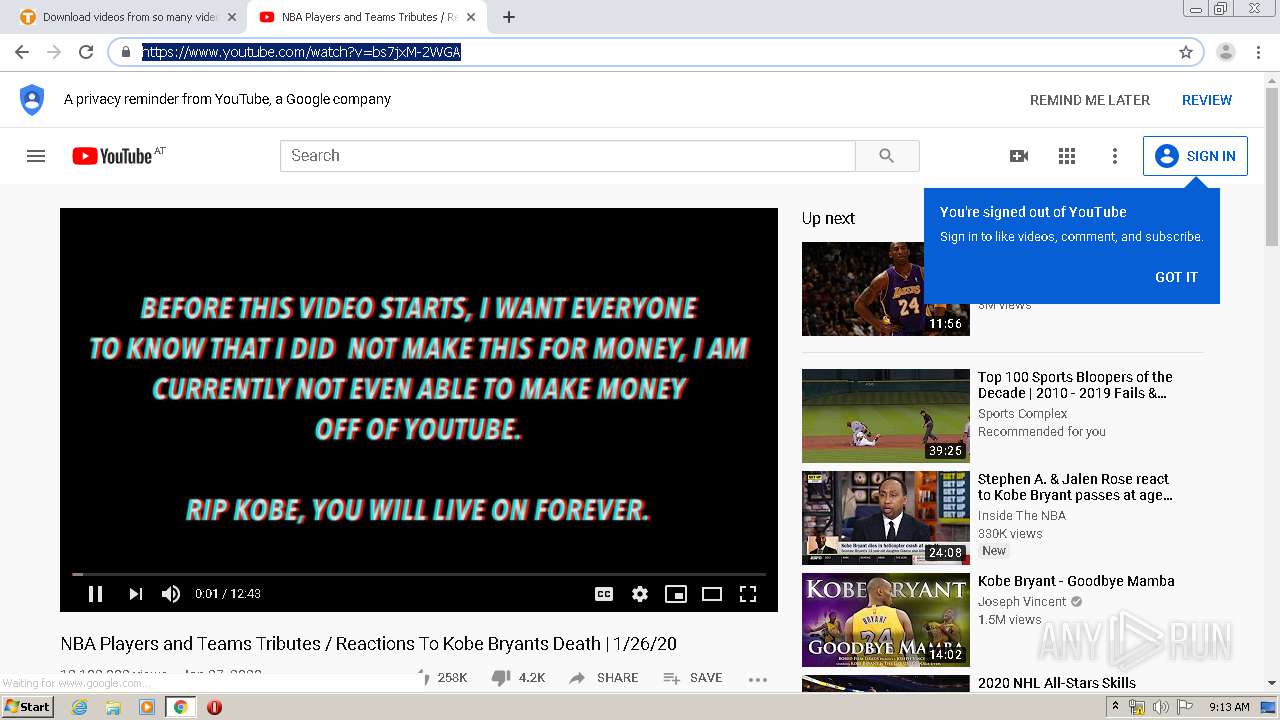Open a new browser tab
The width and height of the screenshot is (1280, 720).
coord(509,17)
